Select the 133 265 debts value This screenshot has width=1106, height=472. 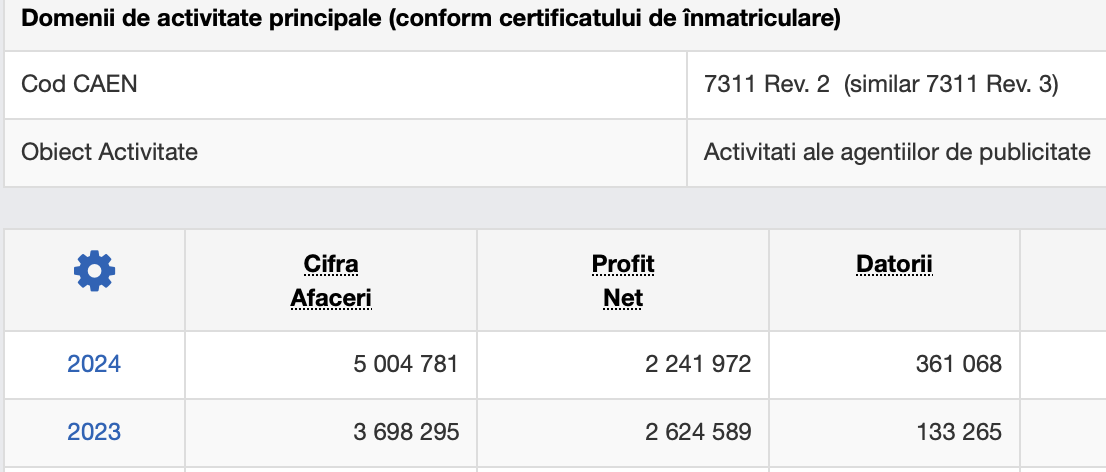point(959,432)
